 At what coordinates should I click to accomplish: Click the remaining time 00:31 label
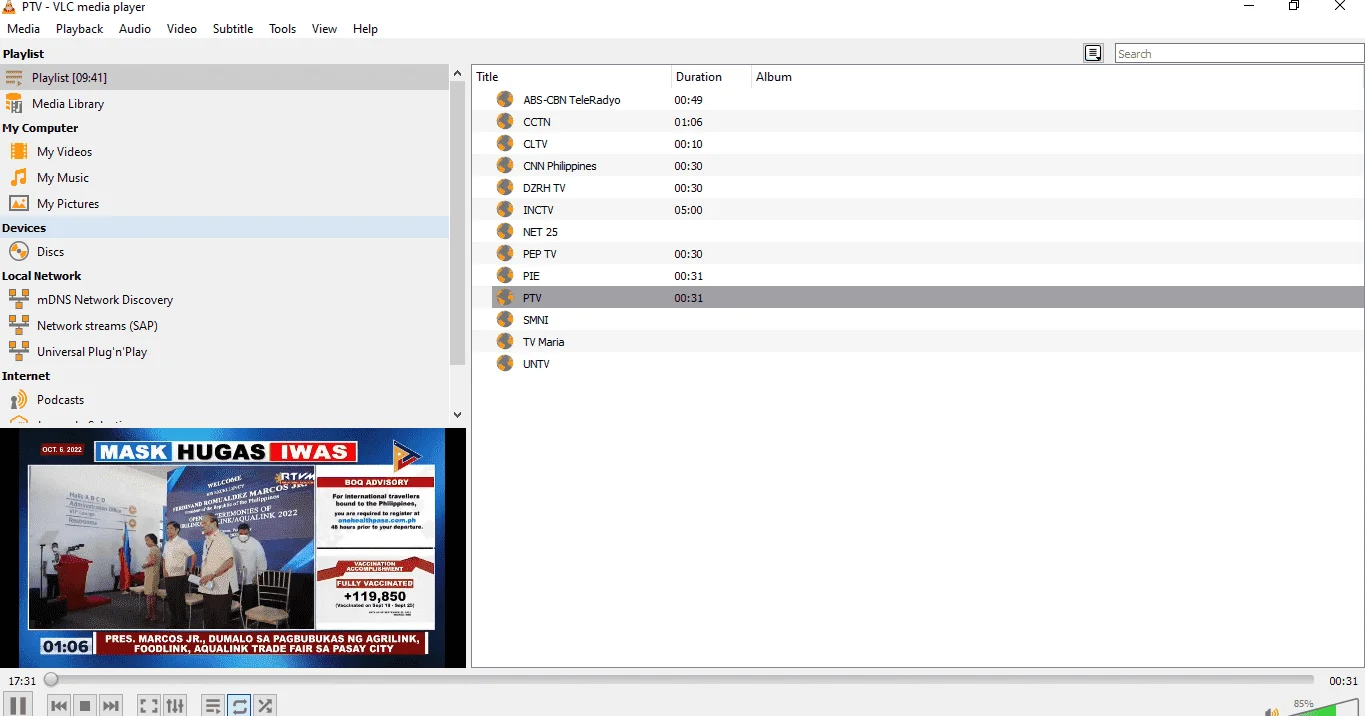pyautogui.click(x=1343, y=681)
